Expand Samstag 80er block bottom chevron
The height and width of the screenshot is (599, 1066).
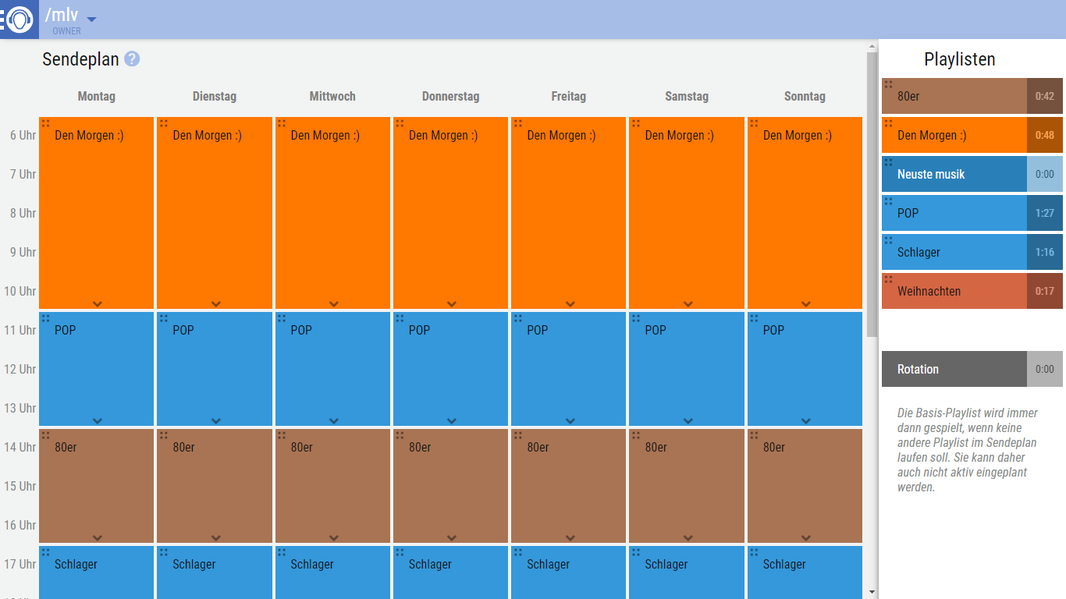(688, 538)
